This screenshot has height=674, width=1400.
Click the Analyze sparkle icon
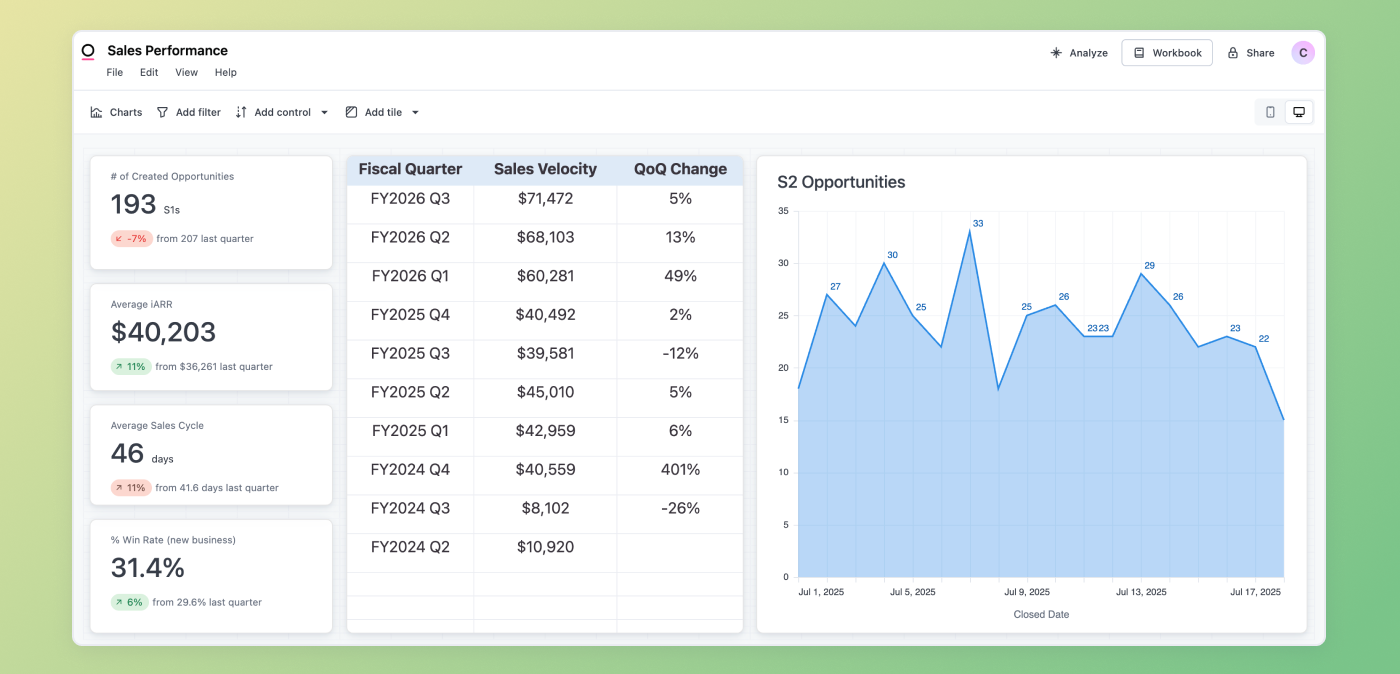coord(1055,52)
